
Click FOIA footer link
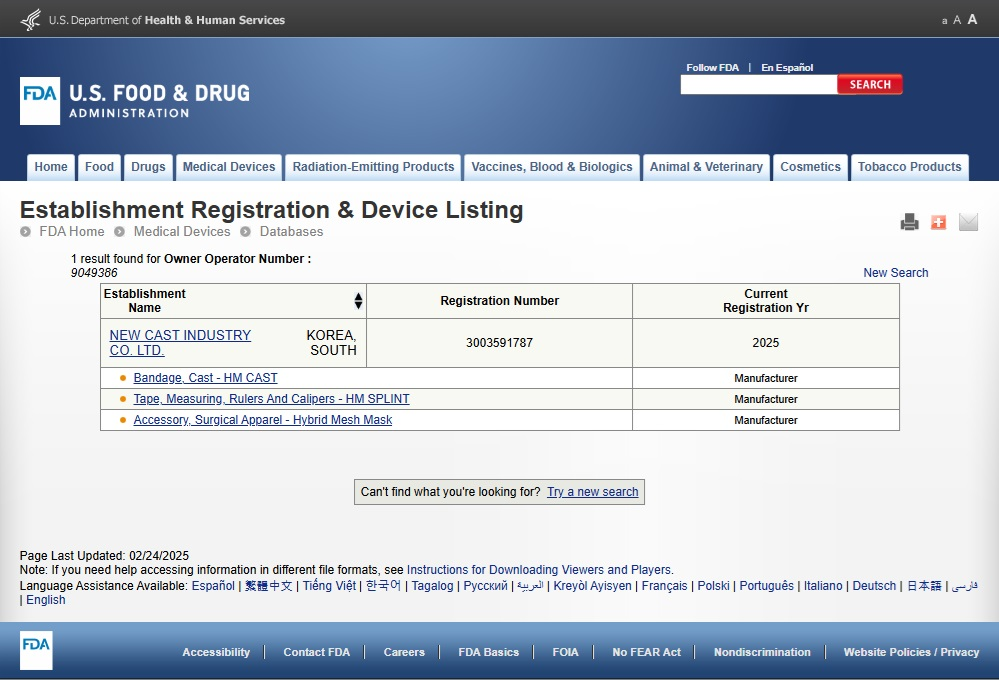565,652
